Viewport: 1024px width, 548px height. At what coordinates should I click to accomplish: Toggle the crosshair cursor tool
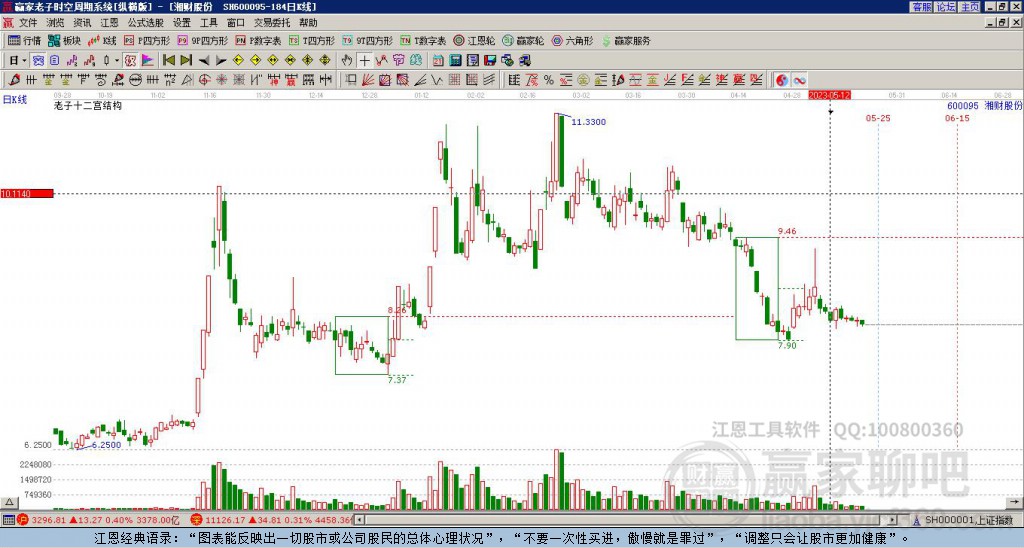pyautogui.click(x=364, y=61)
